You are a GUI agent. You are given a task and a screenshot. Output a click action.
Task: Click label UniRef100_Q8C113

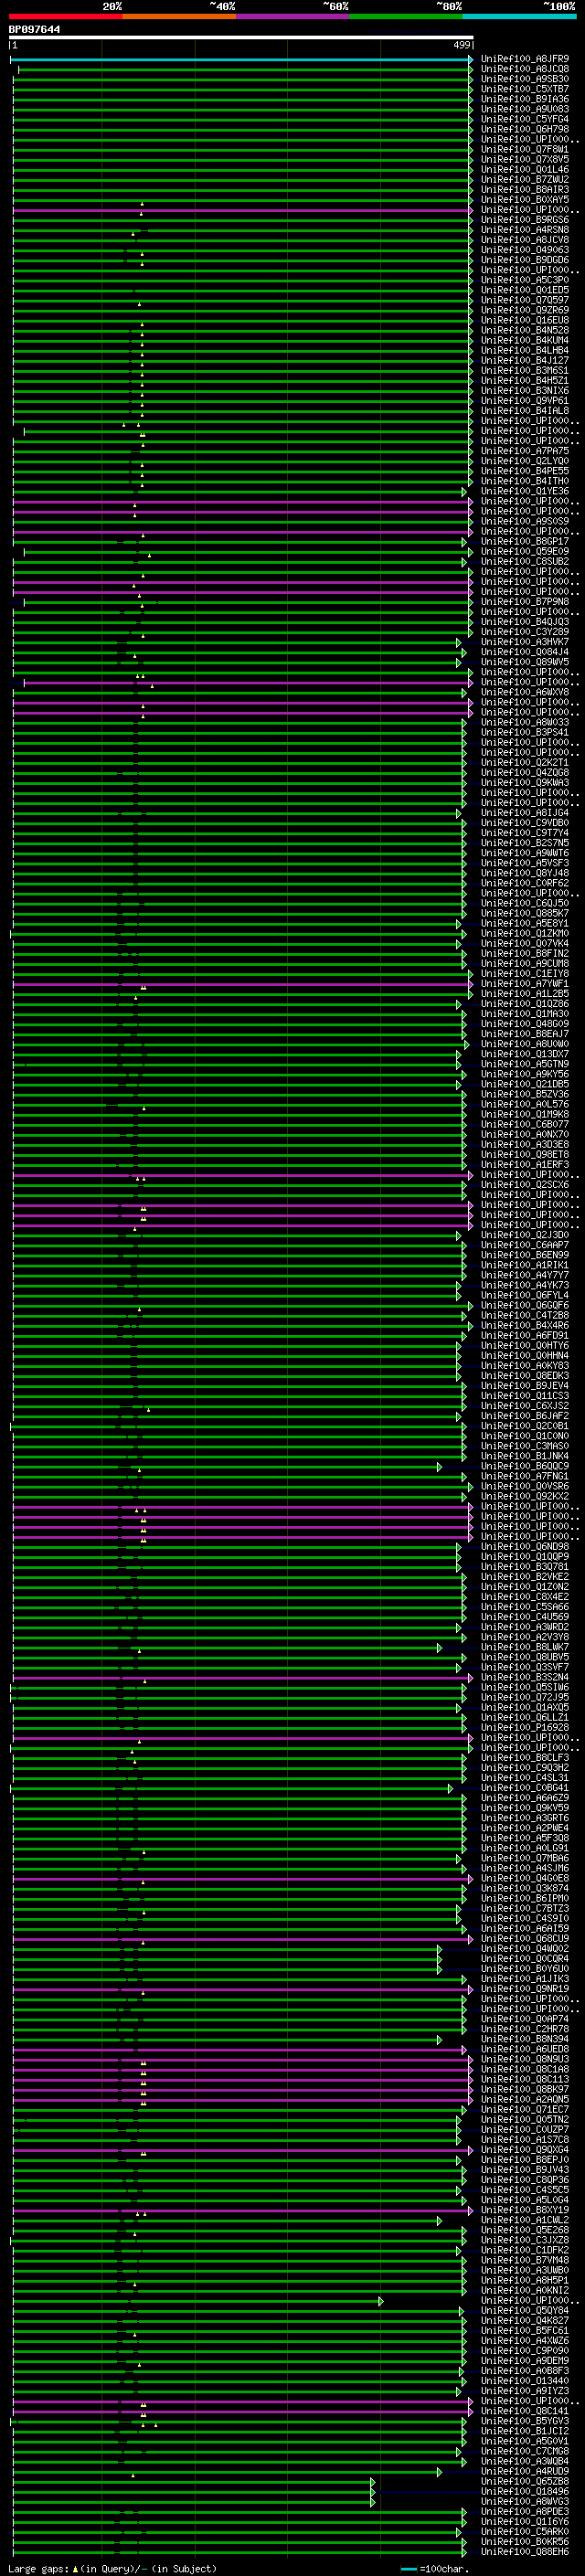coord(525,2080)
